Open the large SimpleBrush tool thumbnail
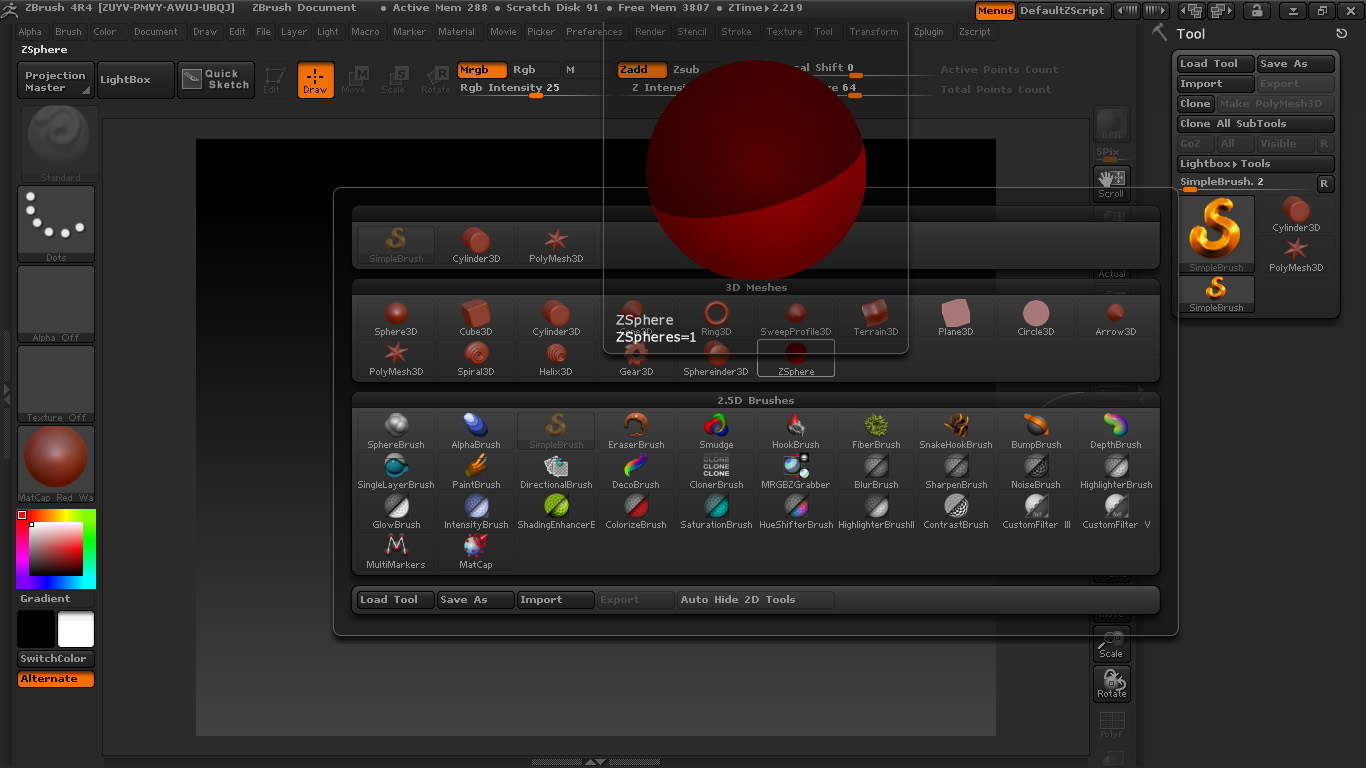Screen dimensions: 1366x768 click(x=1217, y=234)
